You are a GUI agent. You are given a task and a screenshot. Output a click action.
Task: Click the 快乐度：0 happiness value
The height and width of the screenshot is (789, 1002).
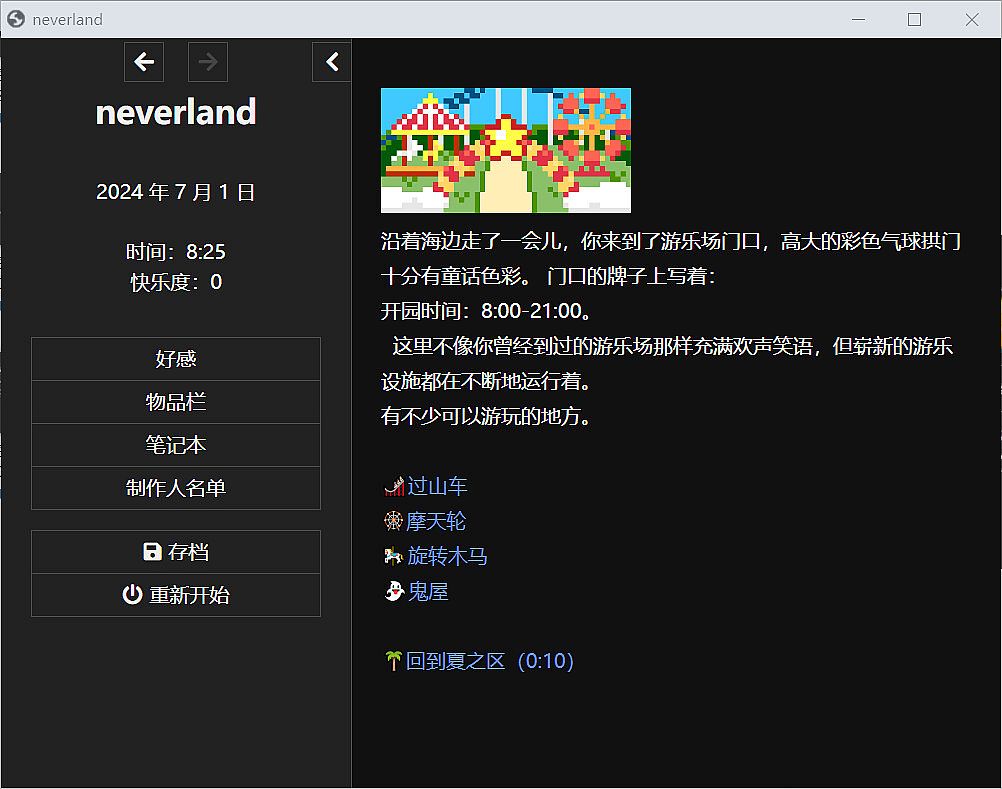(176, 282)
